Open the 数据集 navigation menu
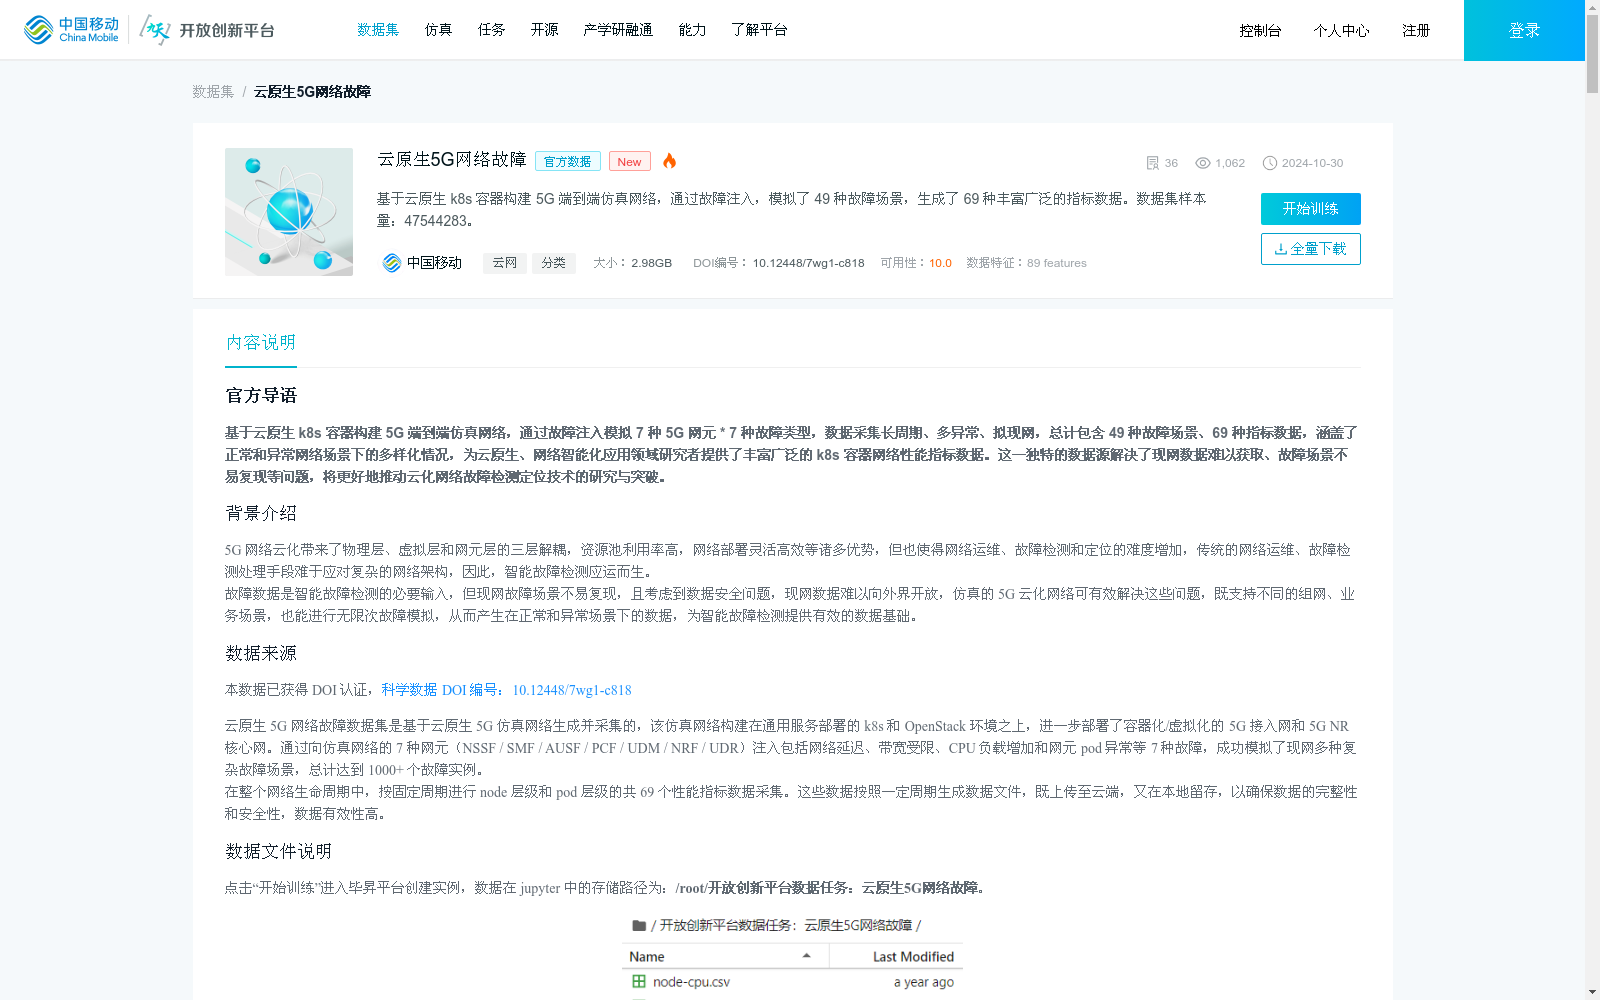1600x1000 pixels. point(378,30)
